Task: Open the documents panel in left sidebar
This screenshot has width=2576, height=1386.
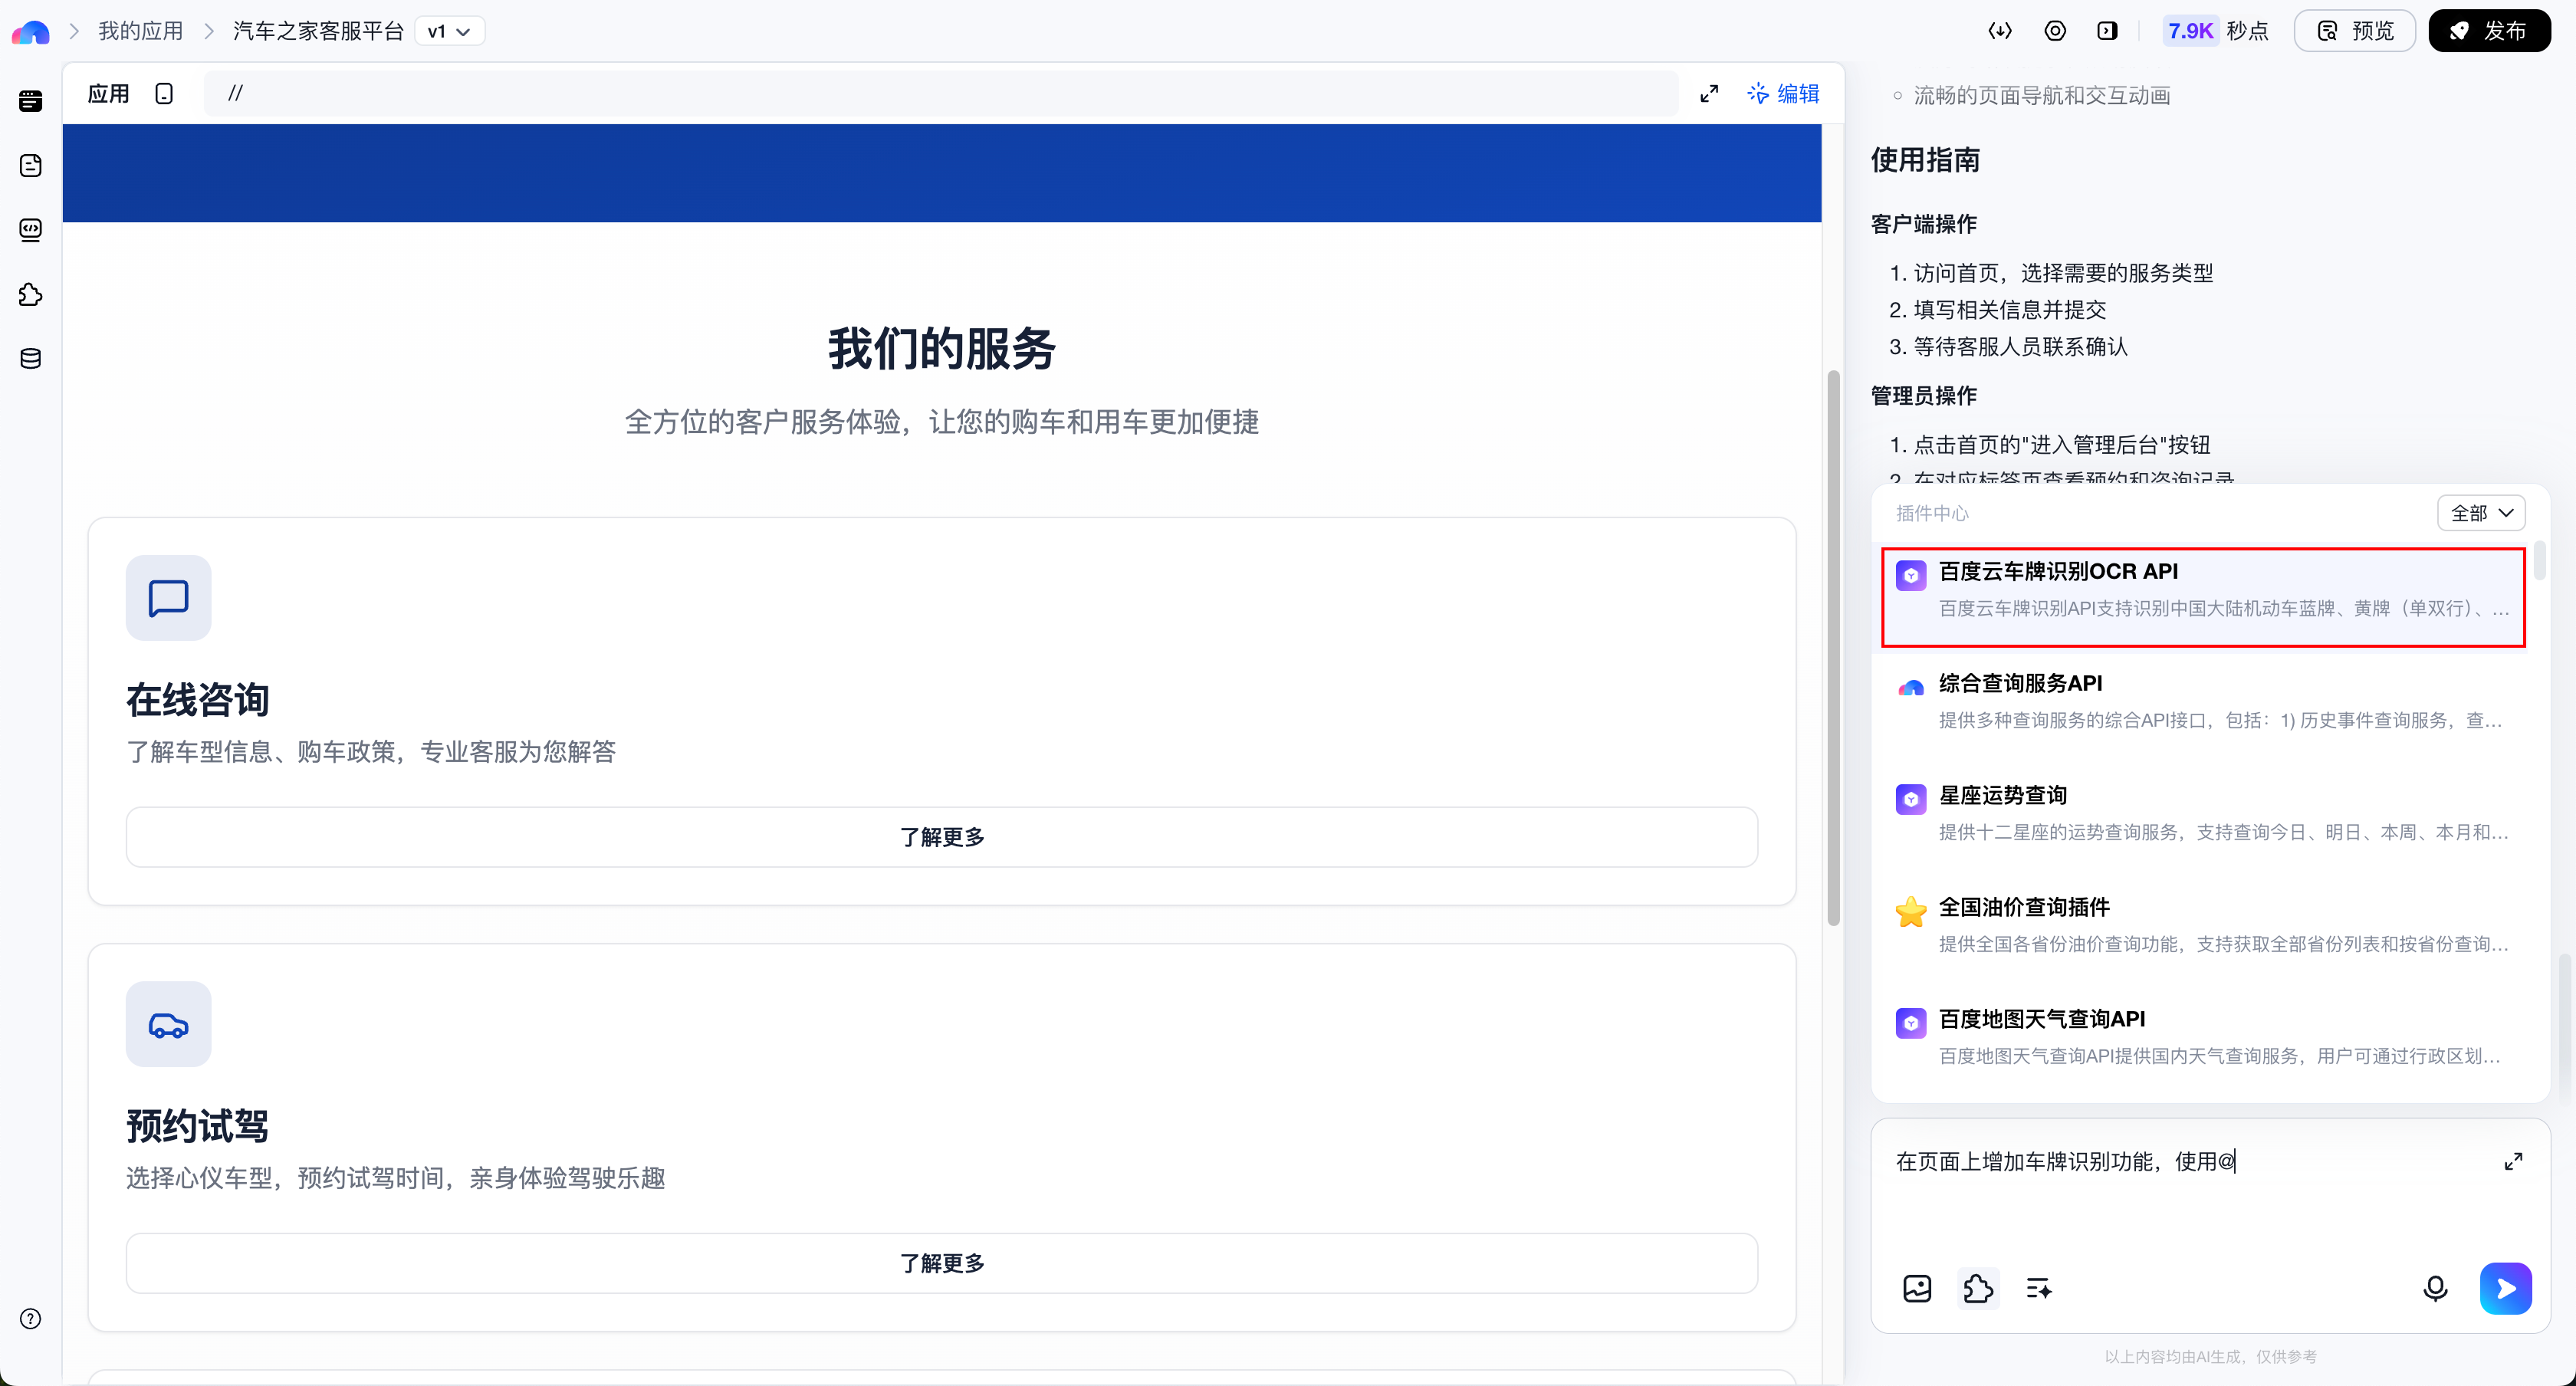Action: coord(30,166)
